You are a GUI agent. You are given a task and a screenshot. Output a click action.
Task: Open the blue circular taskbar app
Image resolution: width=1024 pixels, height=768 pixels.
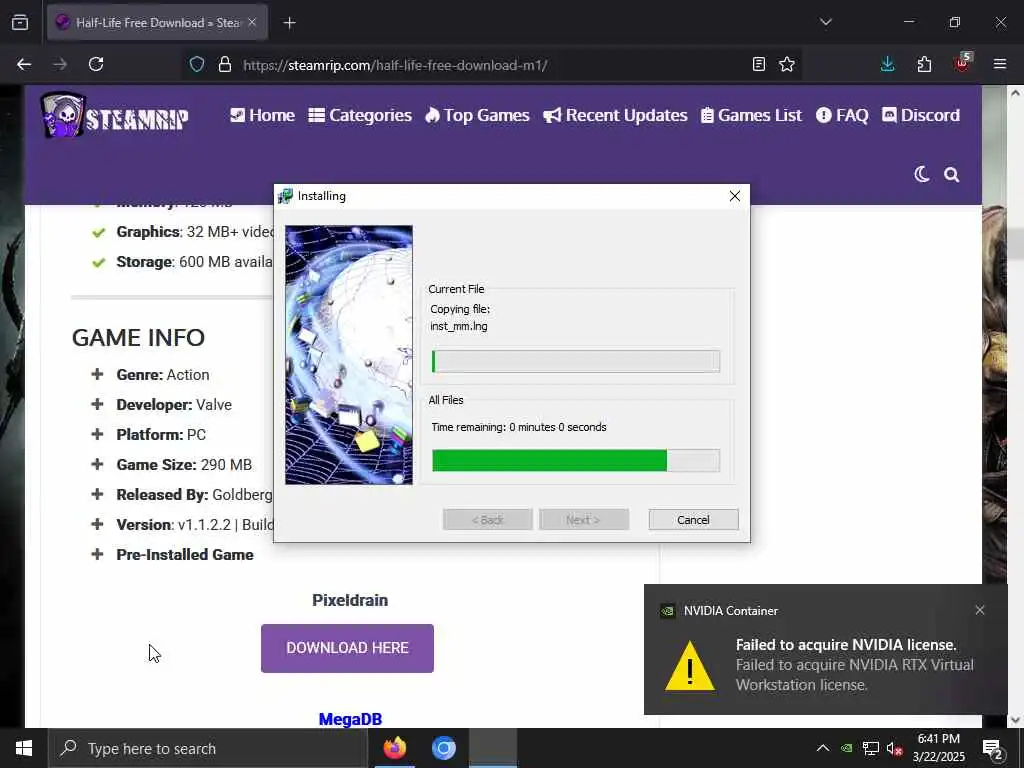(x=443, y=748)
